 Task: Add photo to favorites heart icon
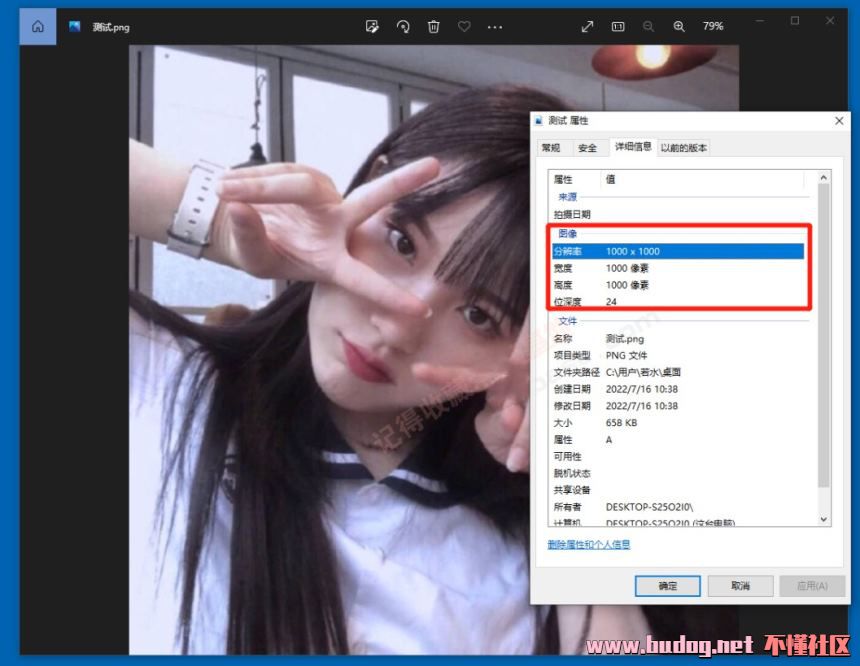click(463, 26)
